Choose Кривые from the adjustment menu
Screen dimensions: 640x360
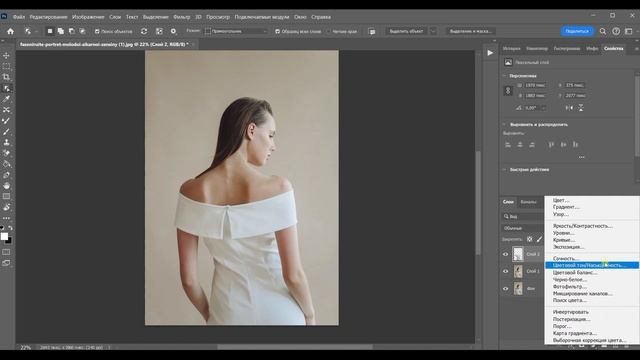[x=563, y=240]
